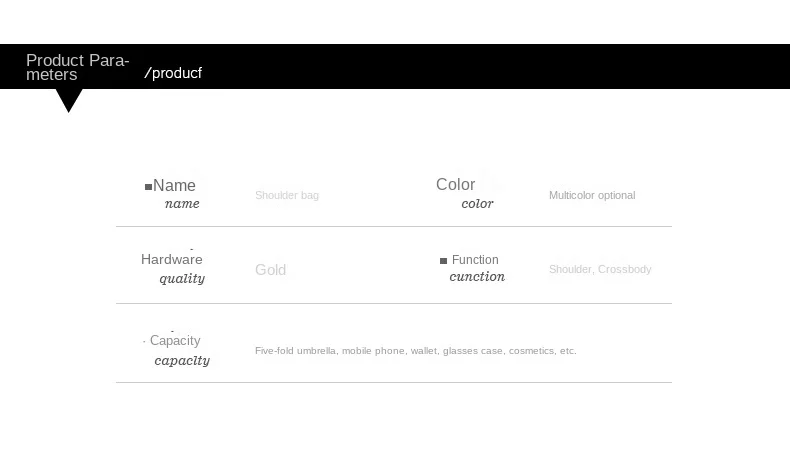Click the Capacity label
Viewport: 790px width, 461px height.
(x=175, y=341)
